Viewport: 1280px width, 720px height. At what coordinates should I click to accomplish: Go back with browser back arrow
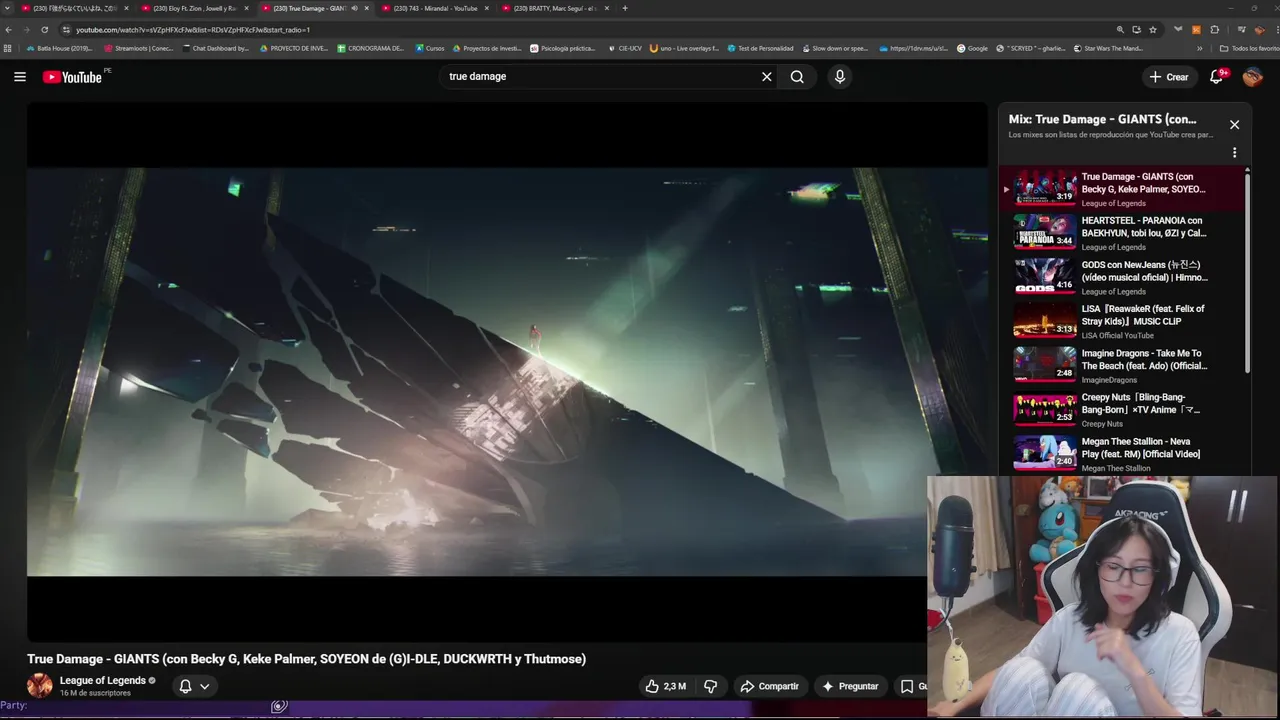(9, 30)
